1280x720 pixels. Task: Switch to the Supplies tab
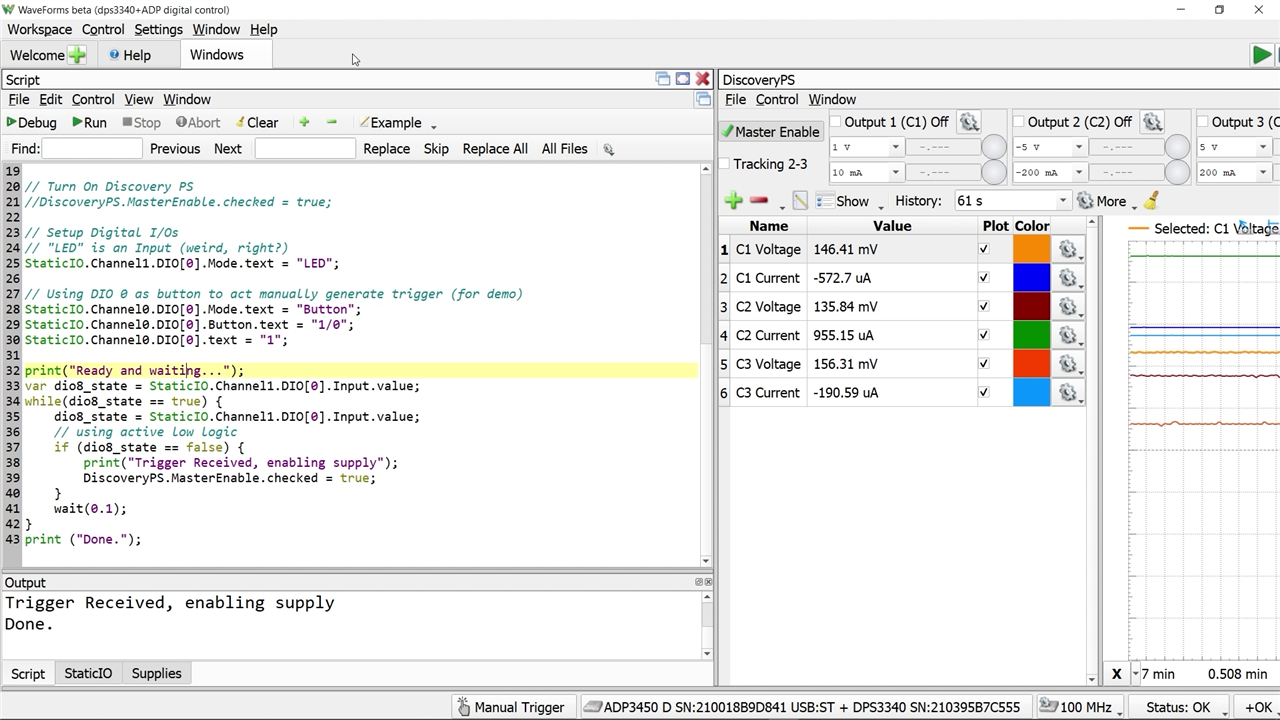pyautogui.click(x=157, y=673)
